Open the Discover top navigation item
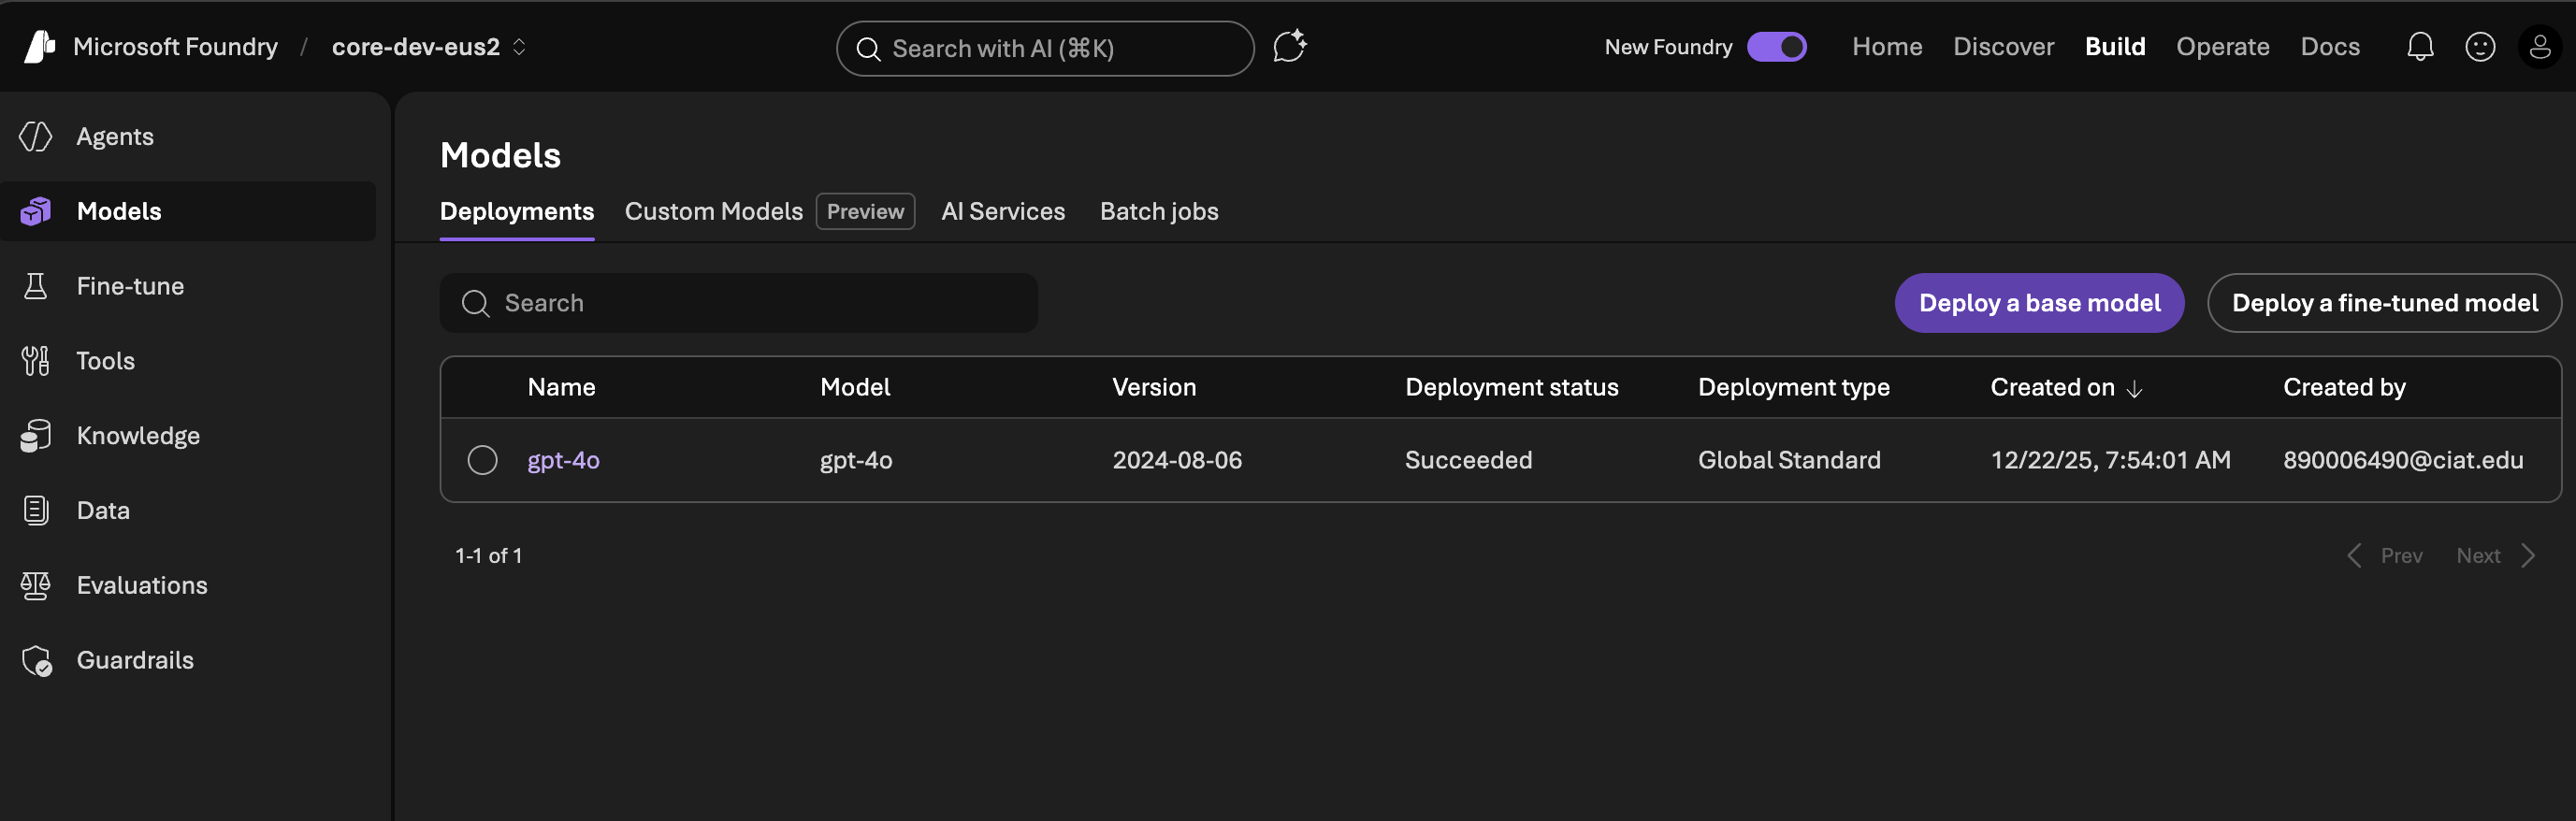This screenshot has width=2576, height=821. click(2004, 47)
